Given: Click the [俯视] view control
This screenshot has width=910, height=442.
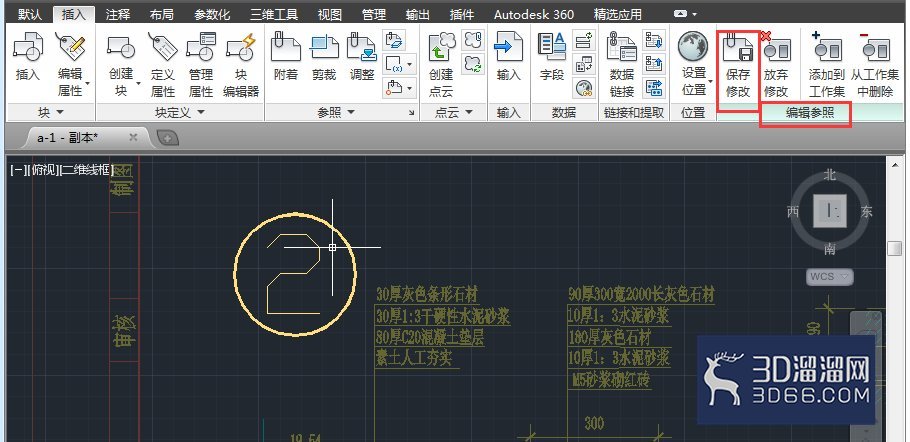Looking at the screenshot, I should click(x=42, y=170).
